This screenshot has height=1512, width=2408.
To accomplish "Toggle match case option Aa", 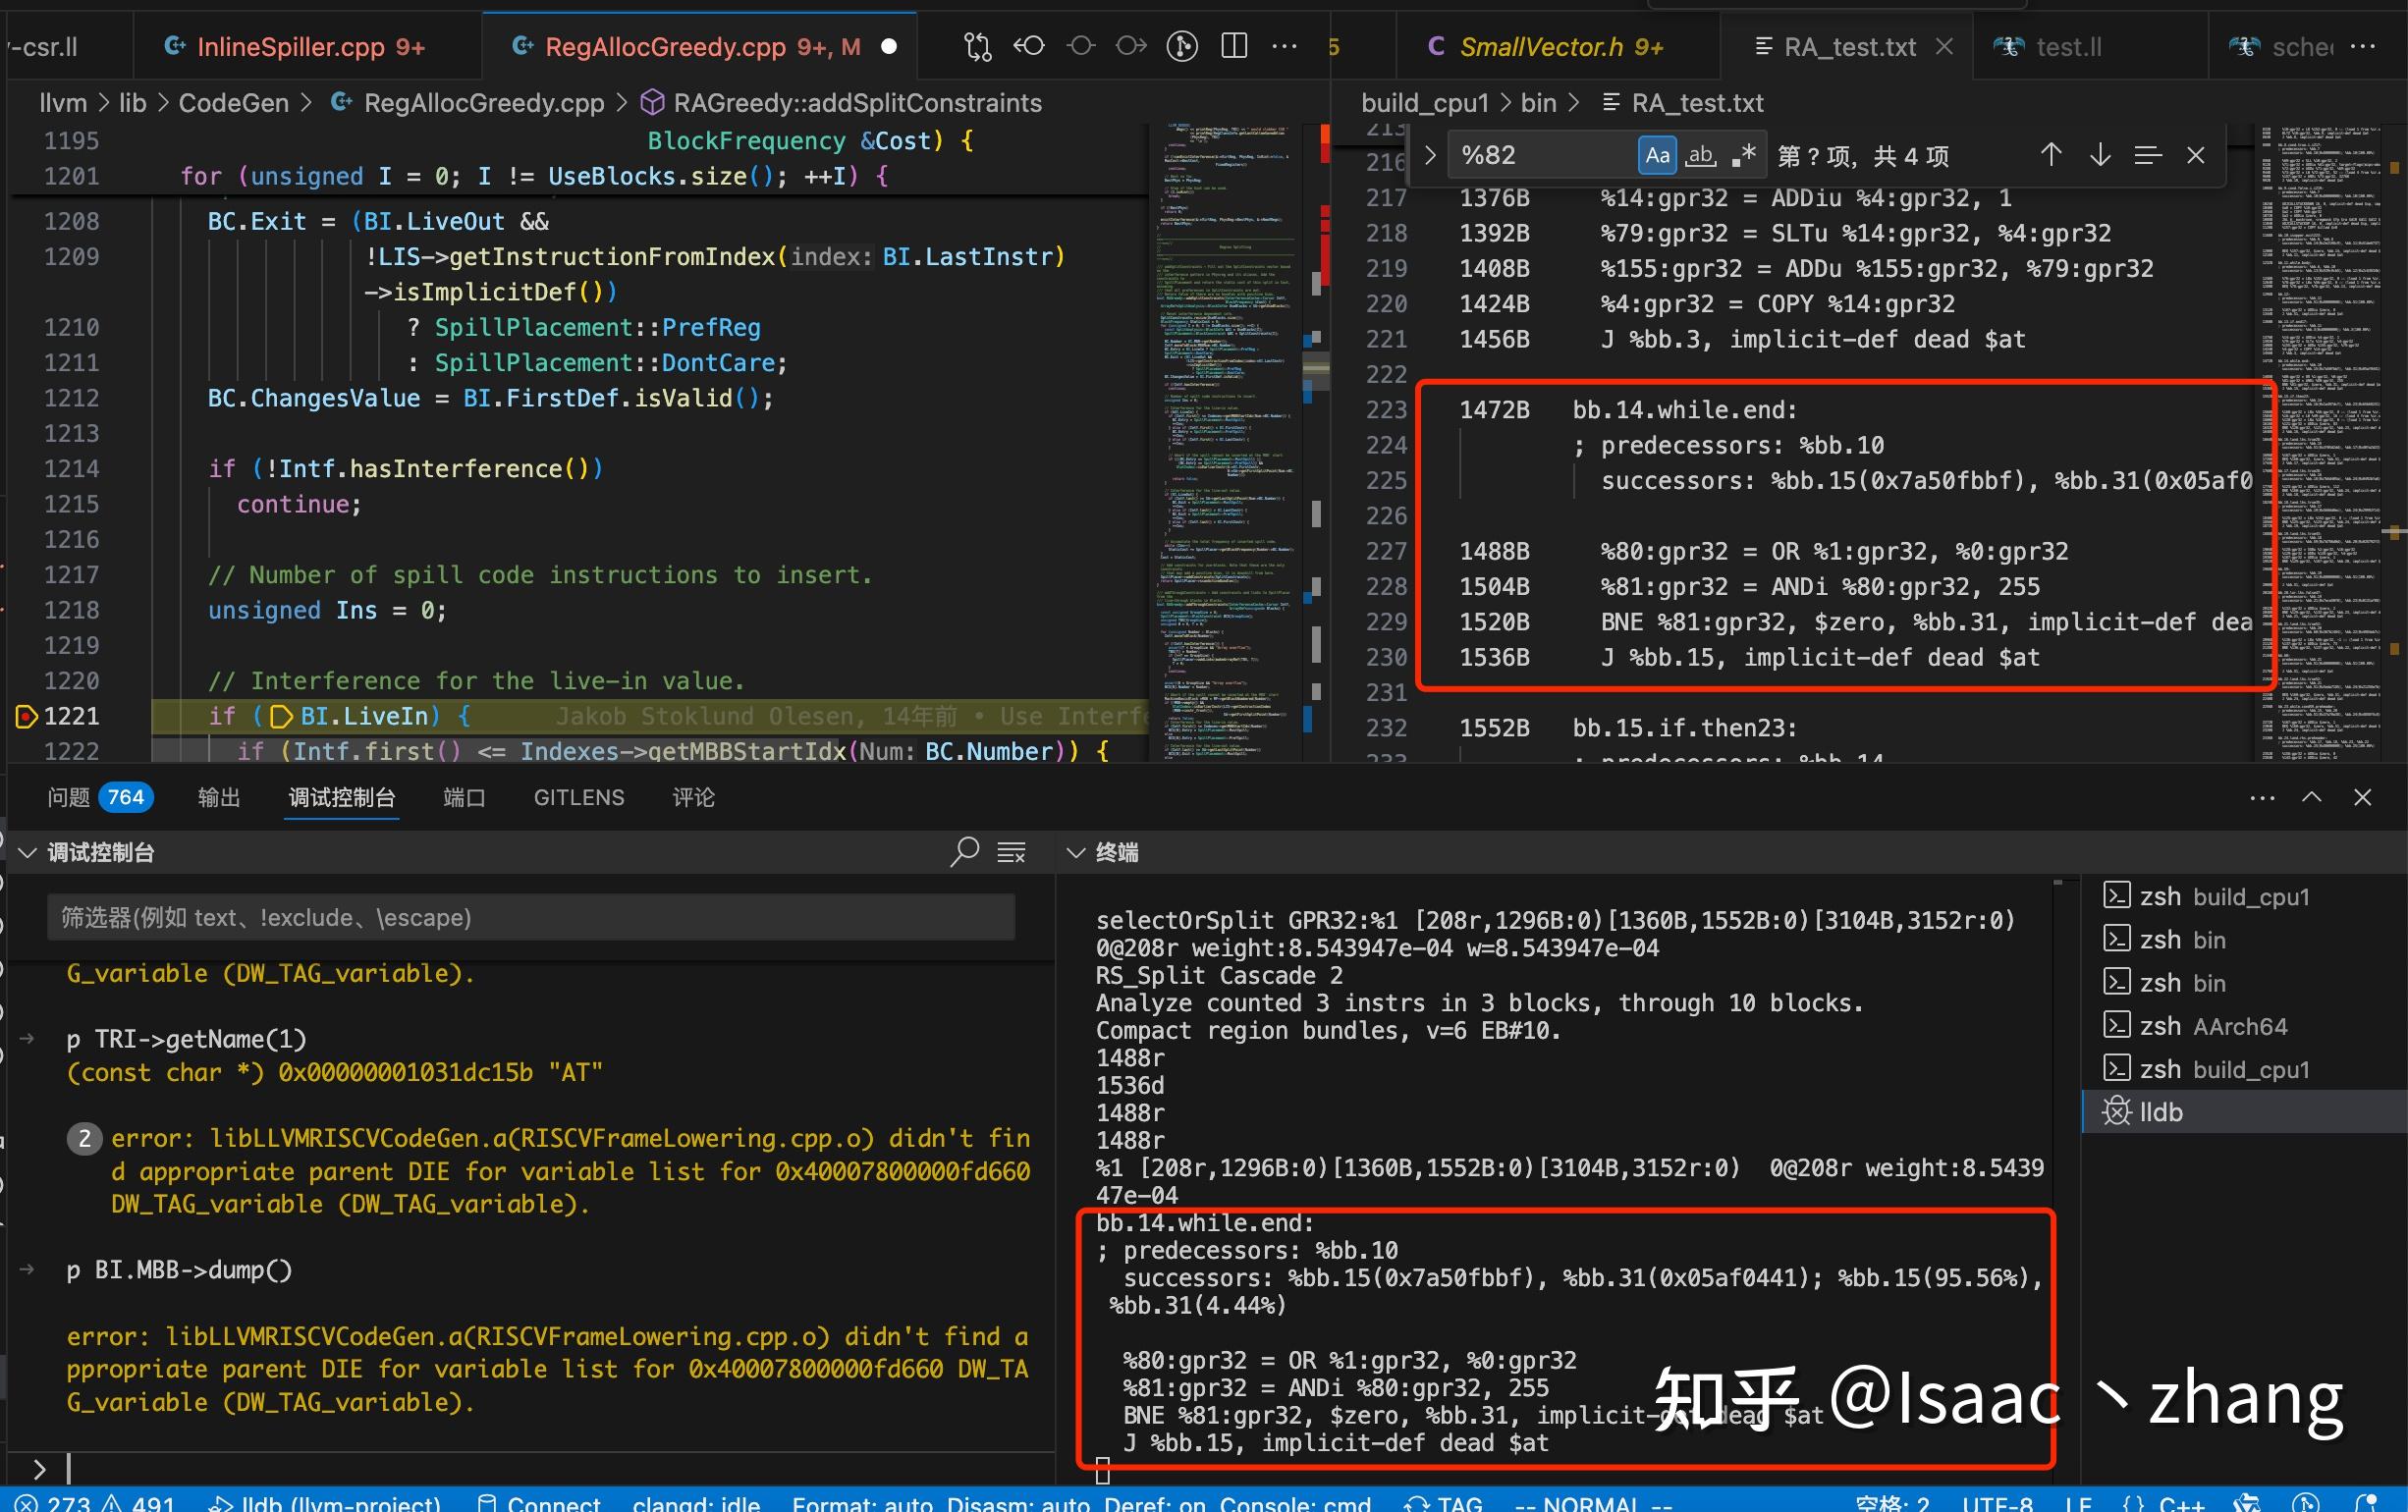I will pyautogui.click(x=1657, y=155).
